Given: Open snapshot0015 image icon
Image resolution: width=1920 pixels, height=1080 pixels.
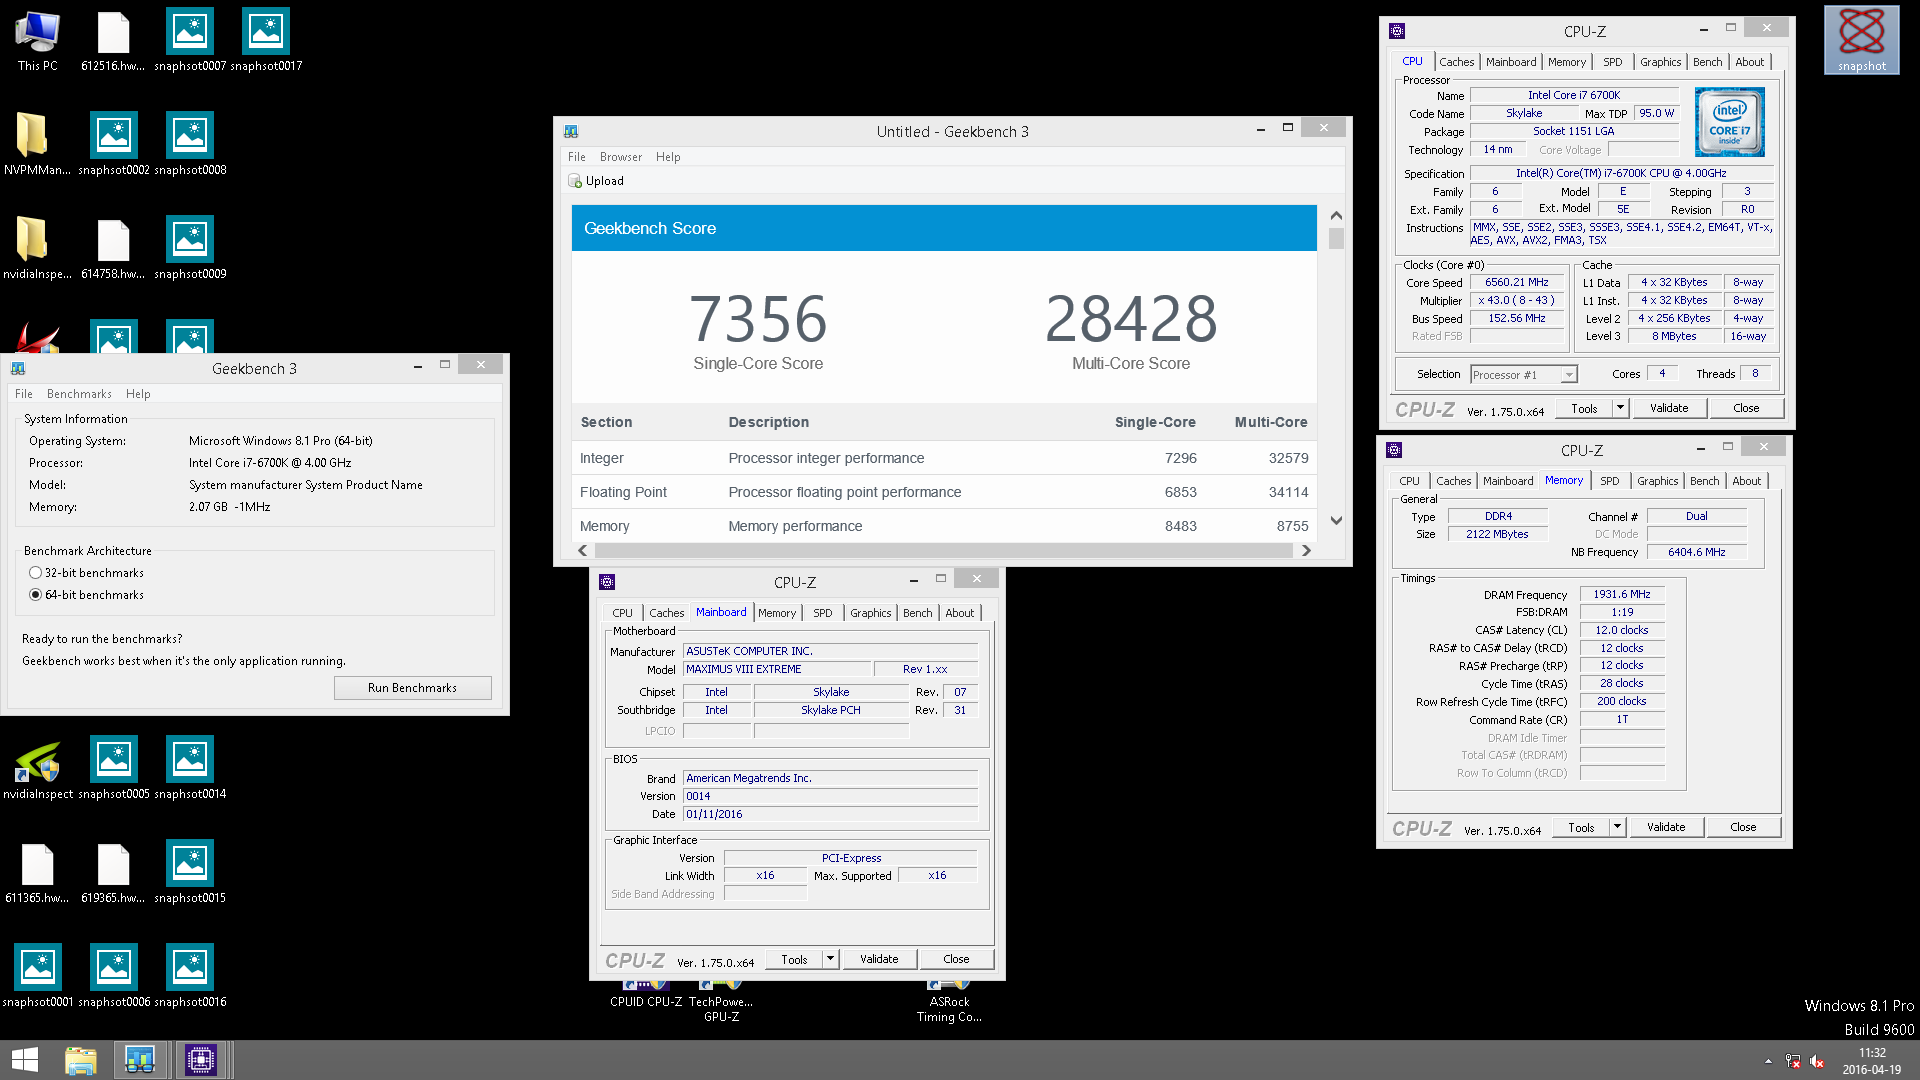Looking at the screenshot, I should [190, 874].
